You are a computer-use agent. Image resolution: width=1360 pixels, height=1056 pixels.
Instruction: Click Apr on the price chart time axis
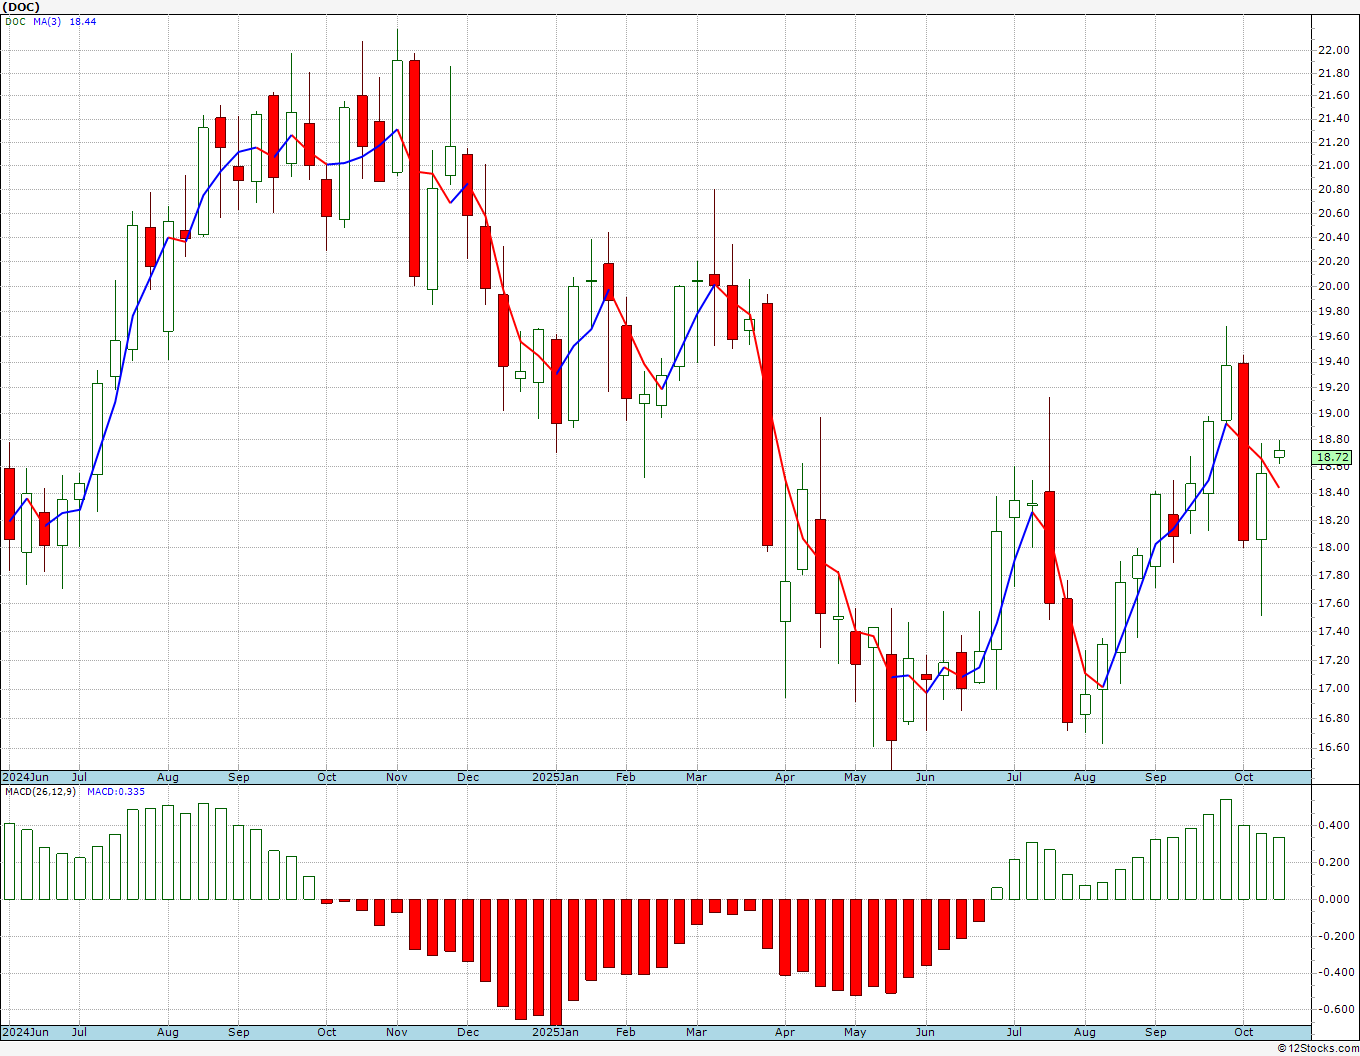point(785,777)
